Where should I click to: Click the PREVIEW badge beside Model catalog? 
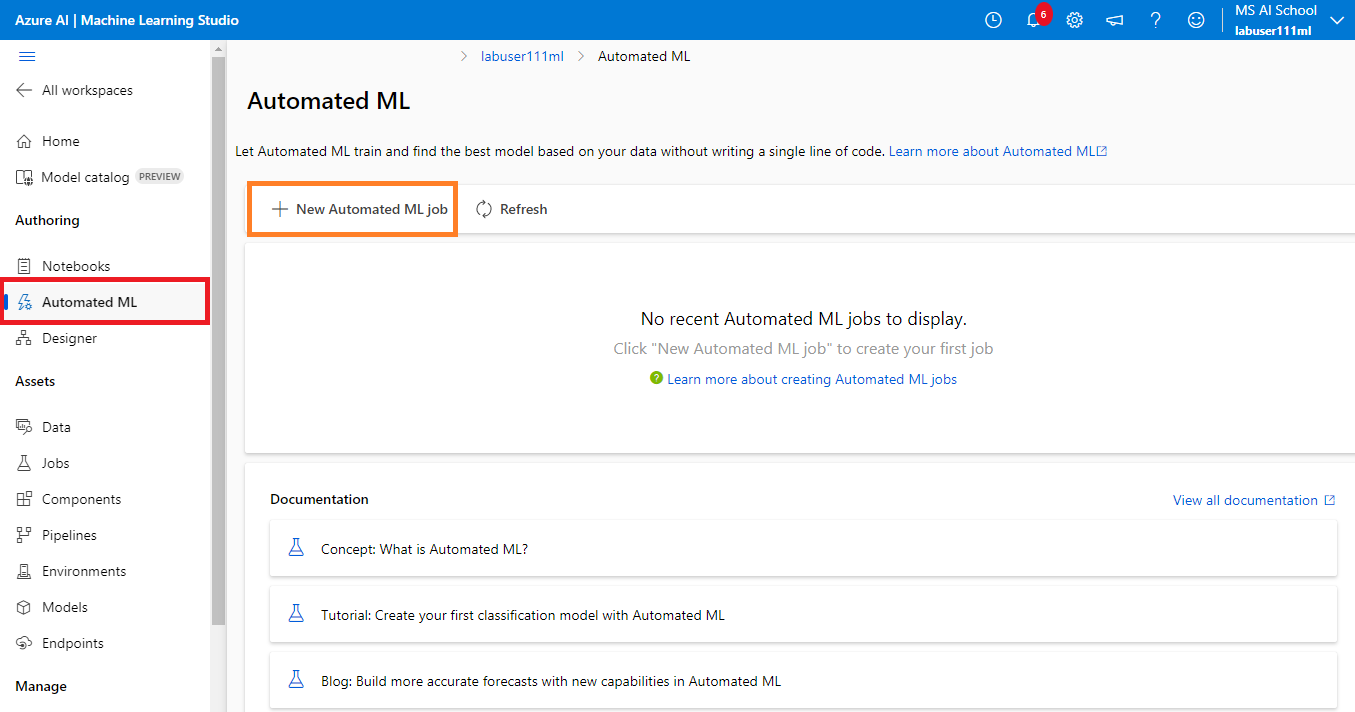pos(160,177)
